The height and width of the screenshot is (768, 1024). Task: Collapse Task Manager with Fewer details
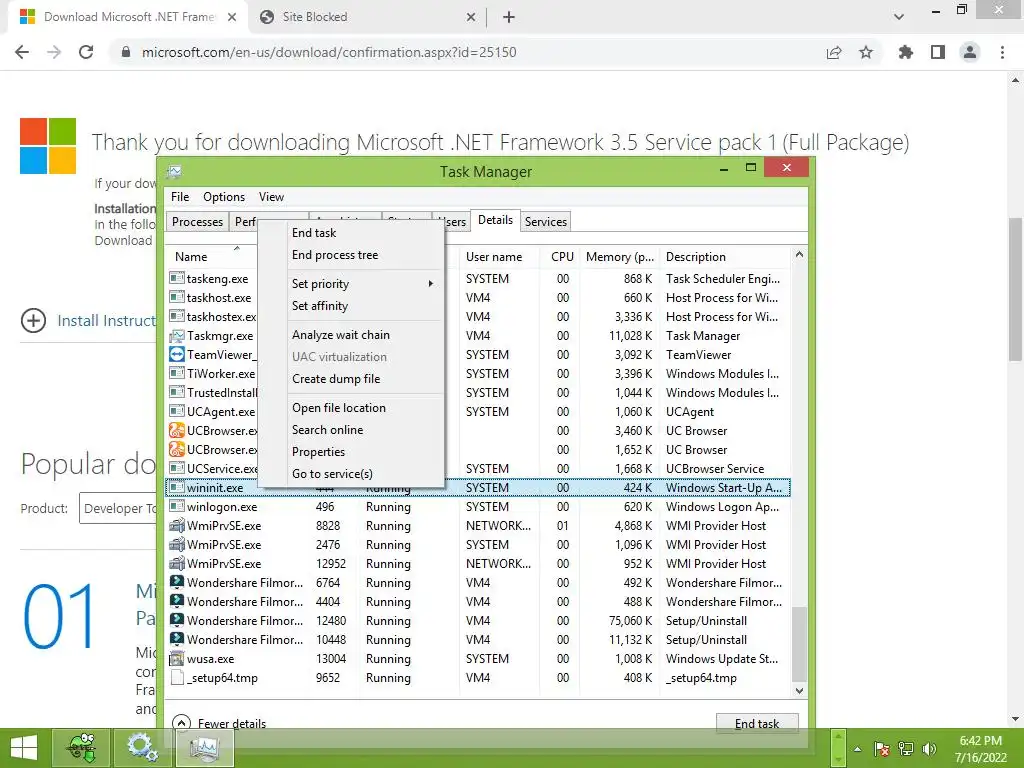tap(219, 723)
